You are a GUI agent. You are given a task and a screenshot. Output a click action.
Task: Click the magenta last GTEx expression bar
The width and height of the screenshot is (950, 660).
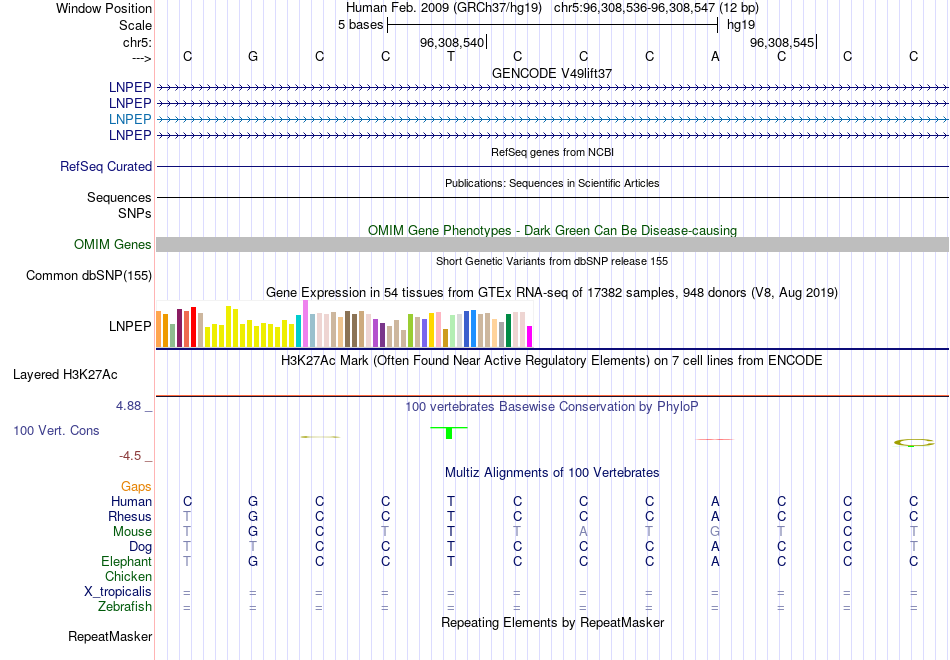[530, 336]
